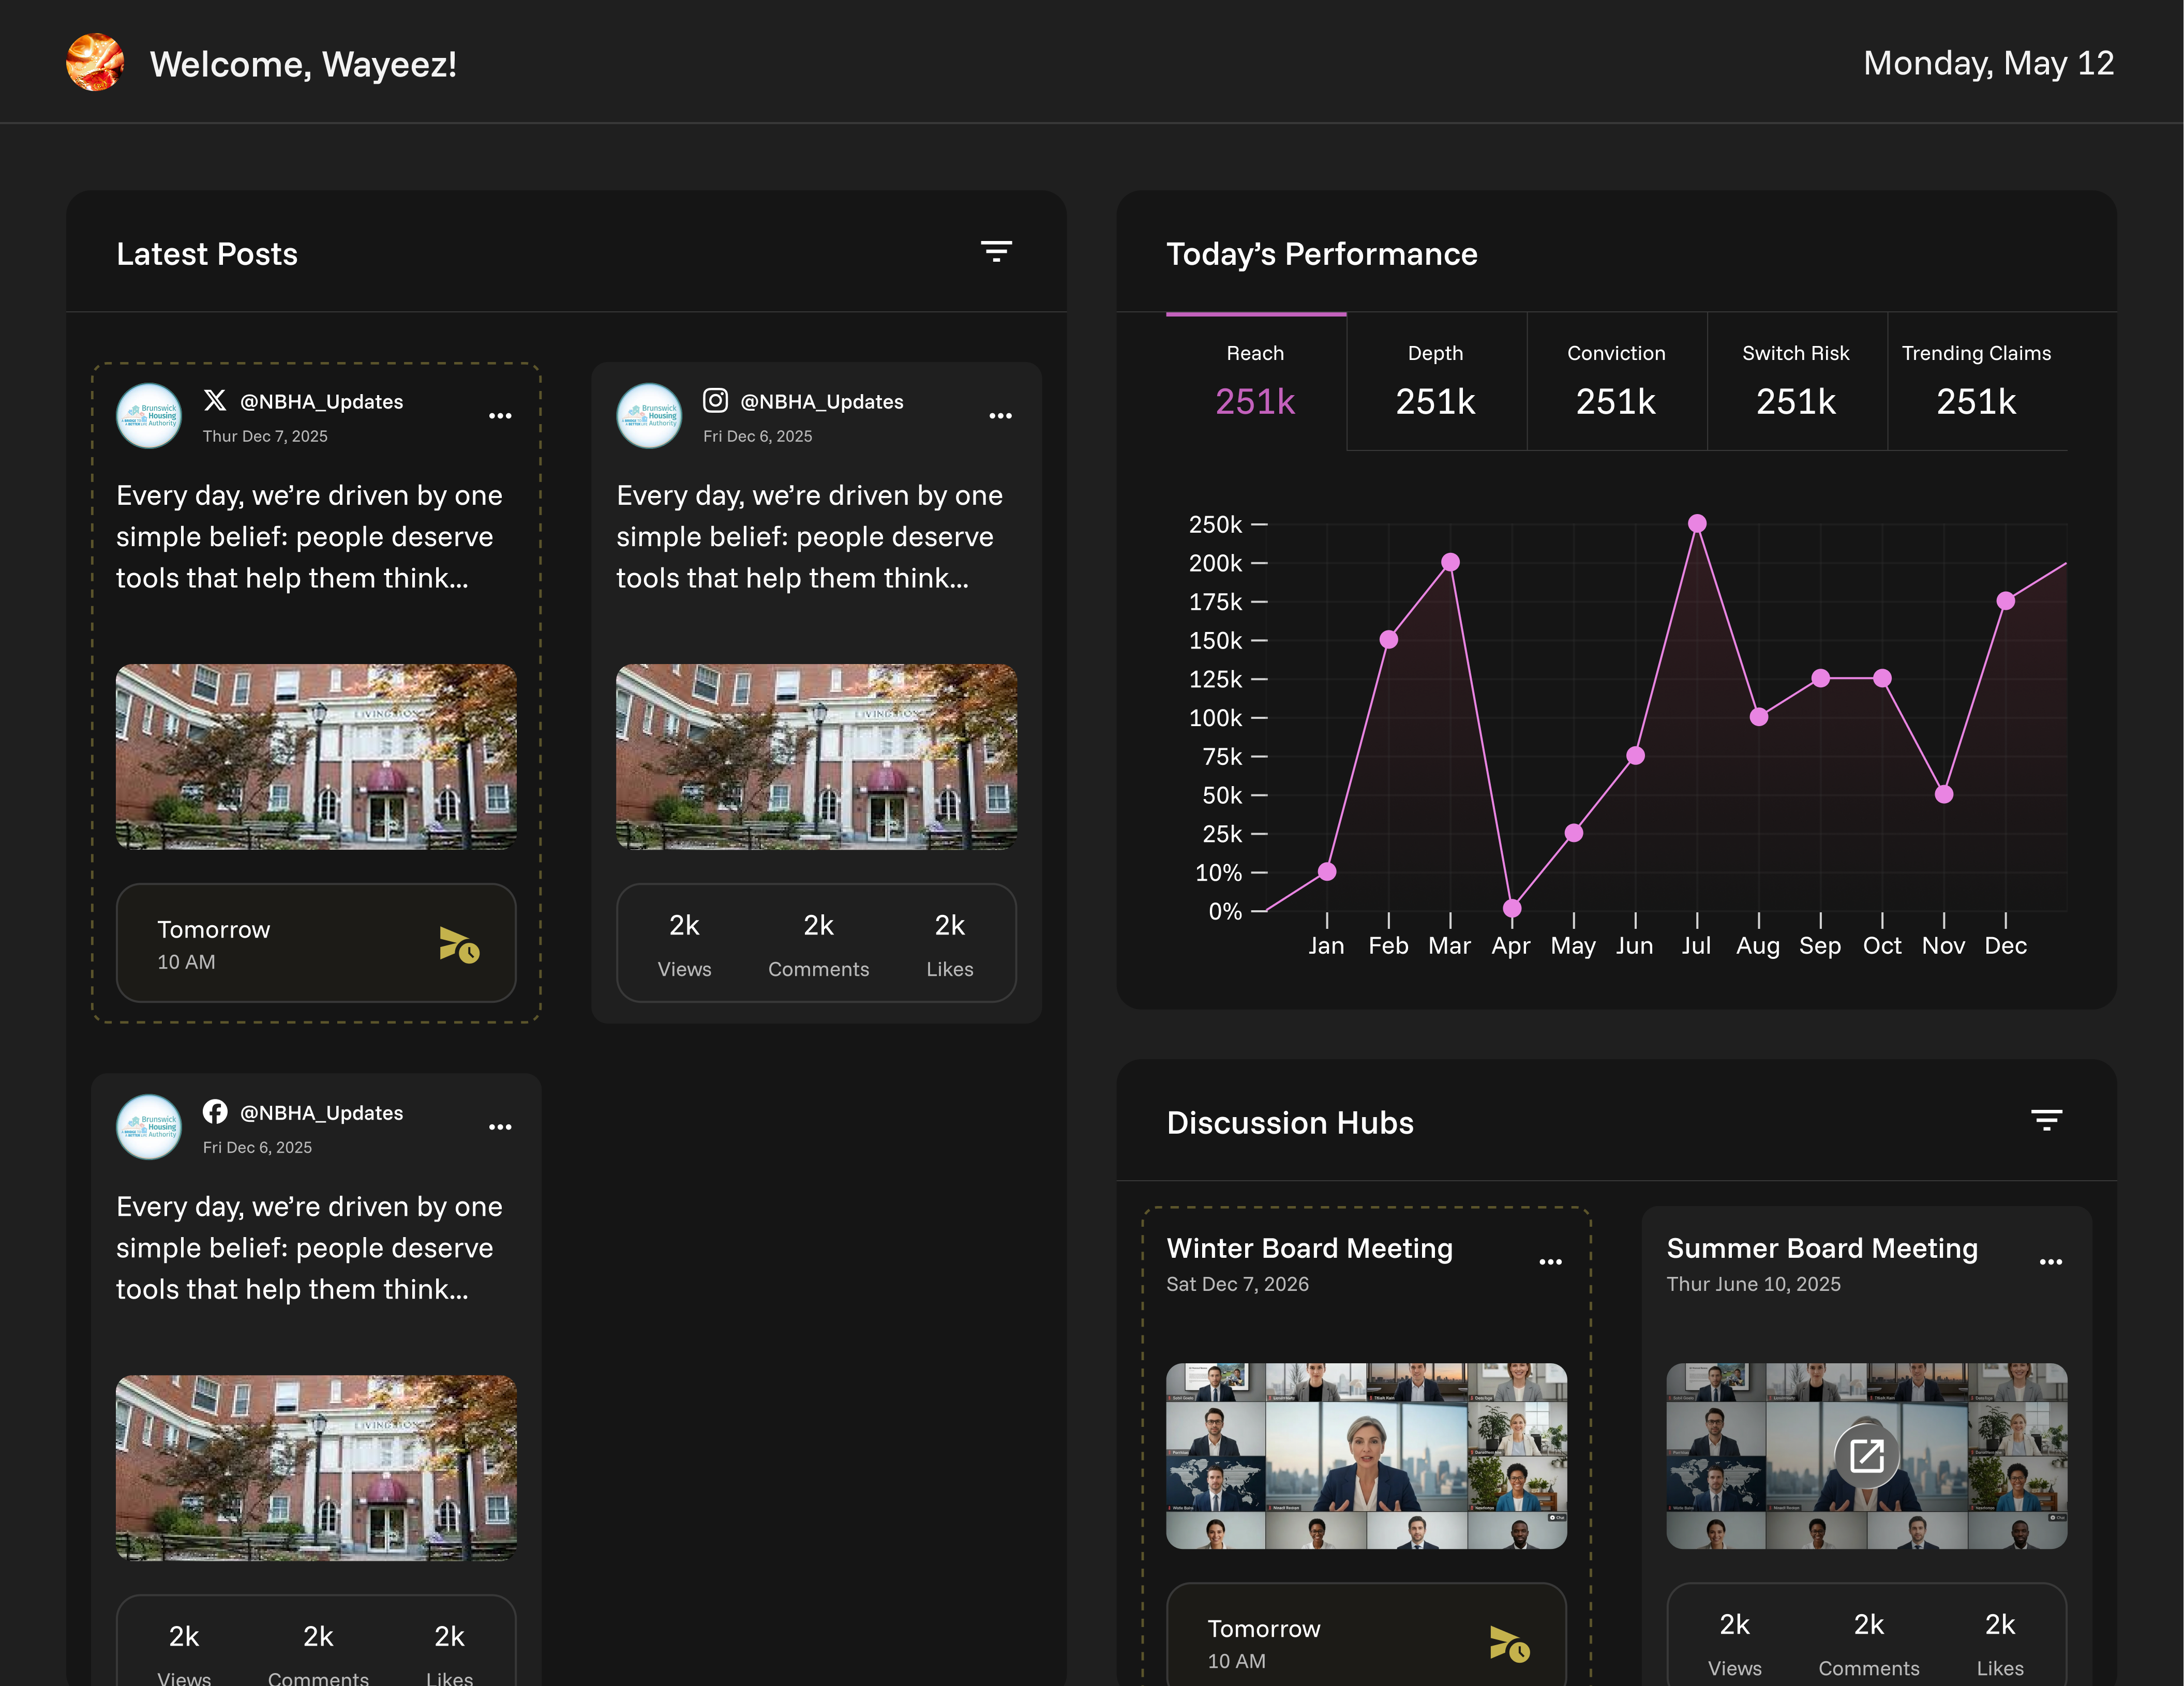2184x1686 pixels.
Task: Open more options for Winter Board Meeting
Action: pos(1550,1262)
